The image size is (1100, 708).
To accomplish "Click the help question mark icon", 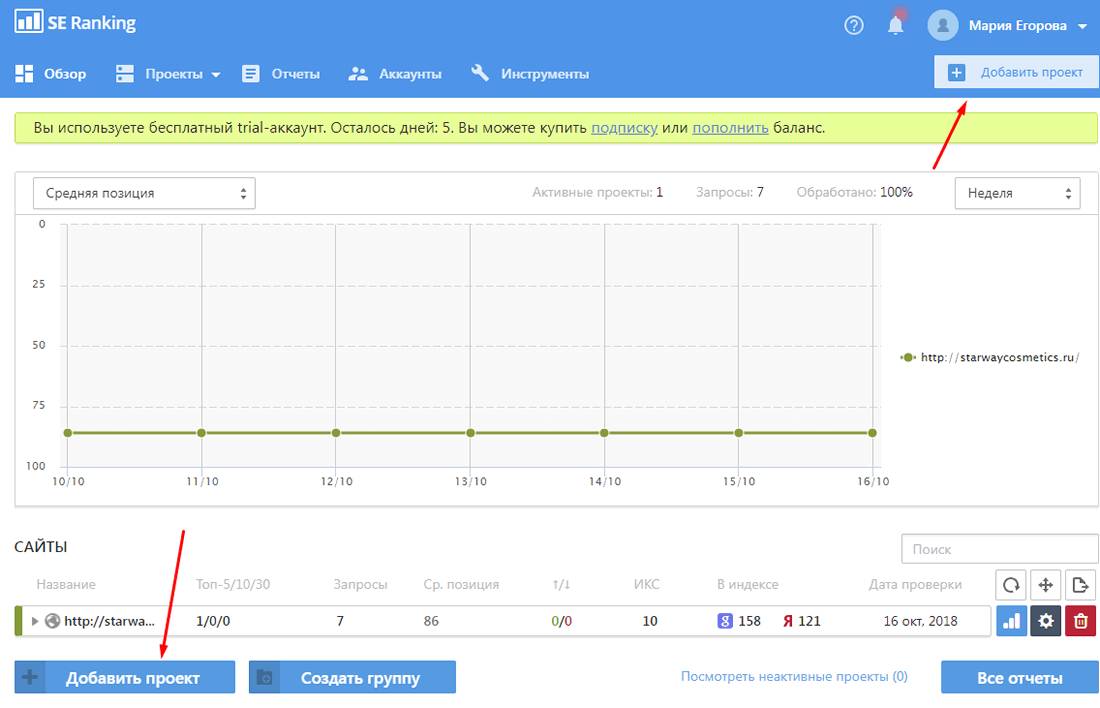I will [x=853, y=26].
